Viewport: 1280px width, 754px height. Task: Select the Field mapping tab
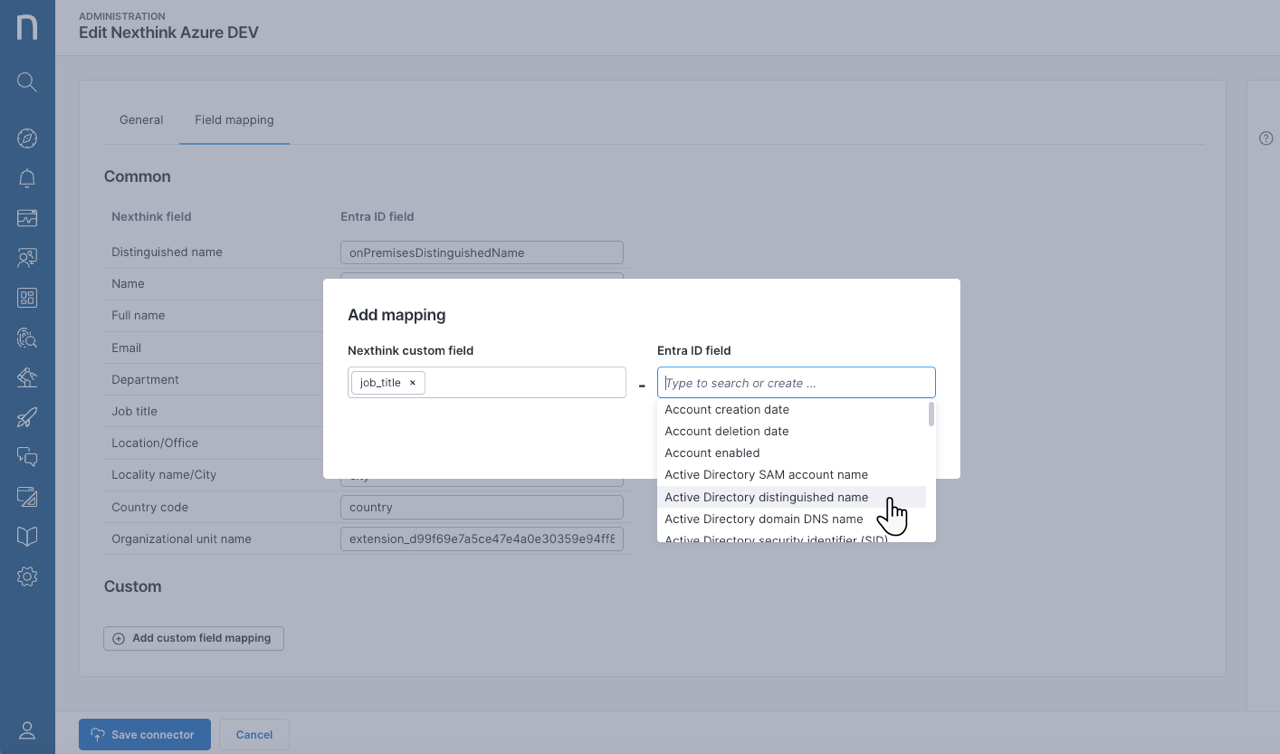click(x=234, y=120)
